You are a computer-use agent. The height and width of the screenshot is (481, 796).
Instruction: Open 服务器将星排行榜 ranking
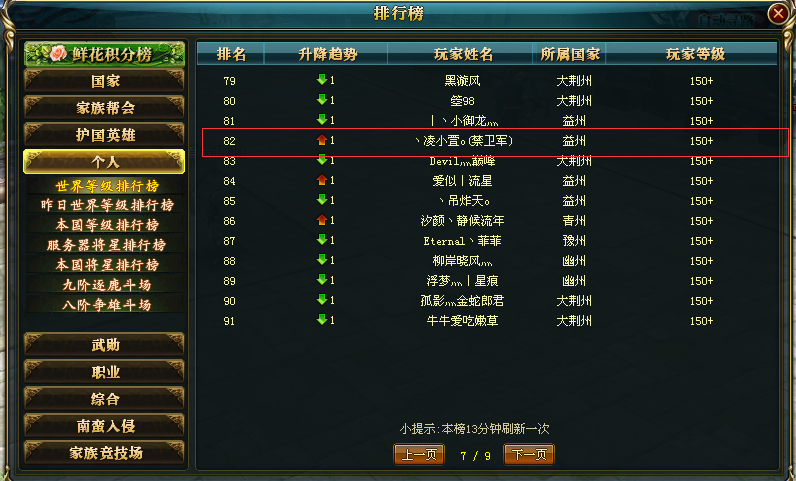pyautogui.click(x=107, y=245)
